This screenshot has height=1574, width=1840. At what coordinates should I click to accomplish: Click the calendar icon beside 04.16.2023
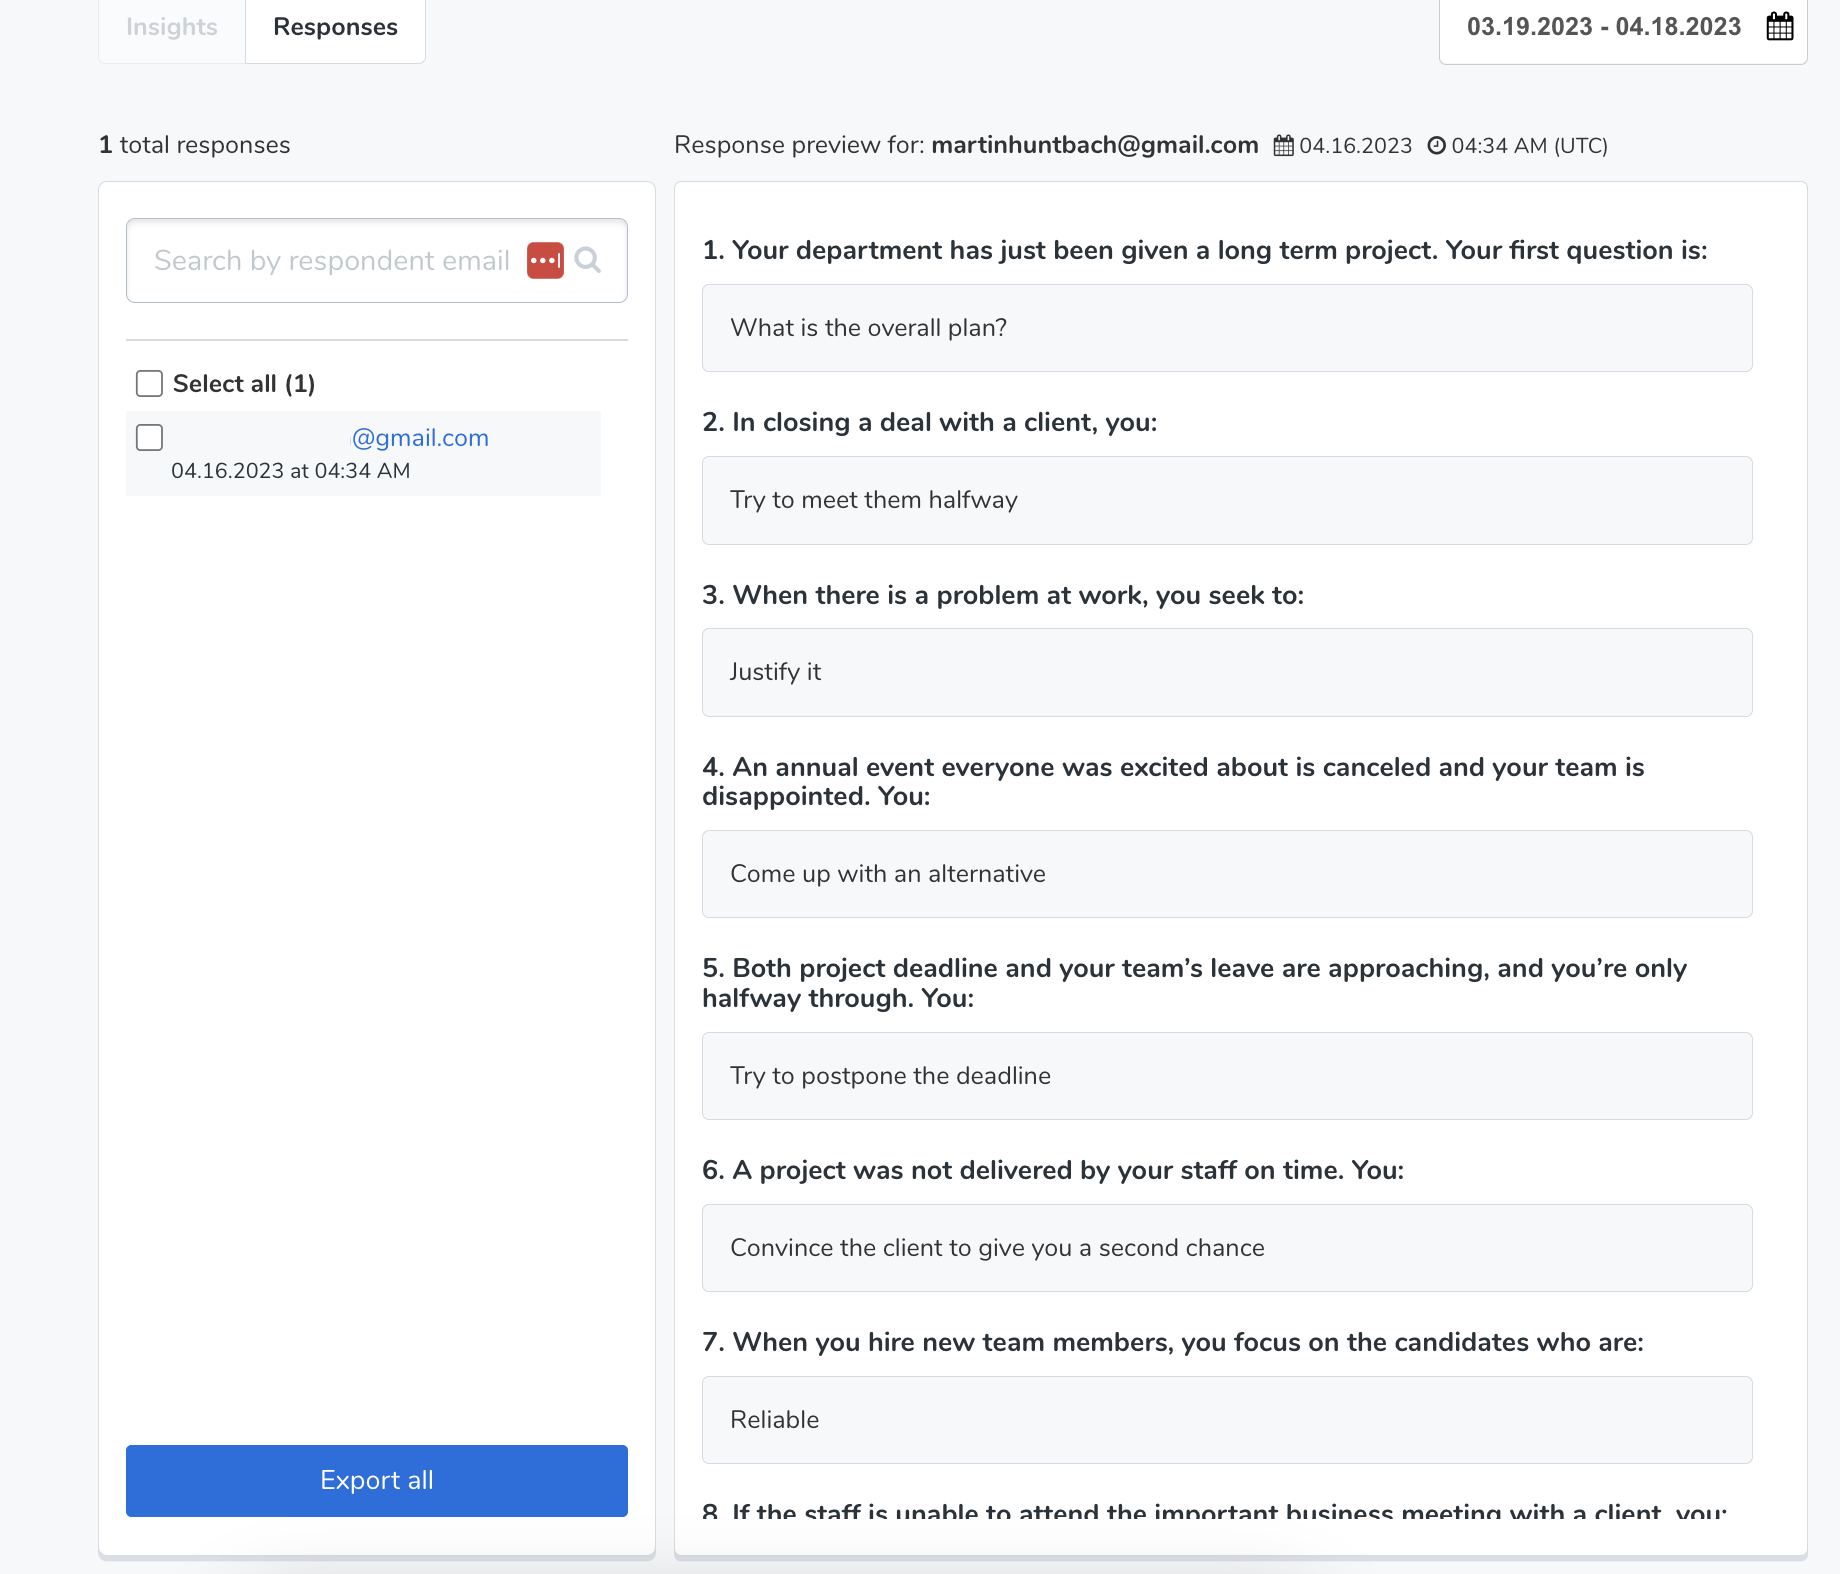(x=1283, y=145)
